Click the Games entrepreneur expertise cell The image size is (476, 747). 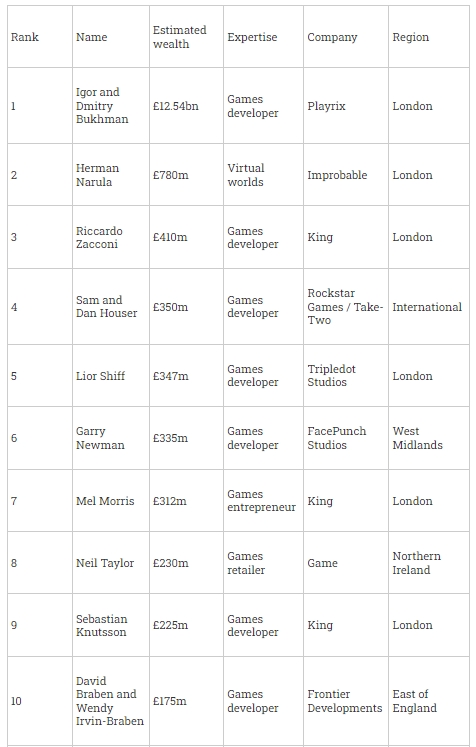point(263,500)
